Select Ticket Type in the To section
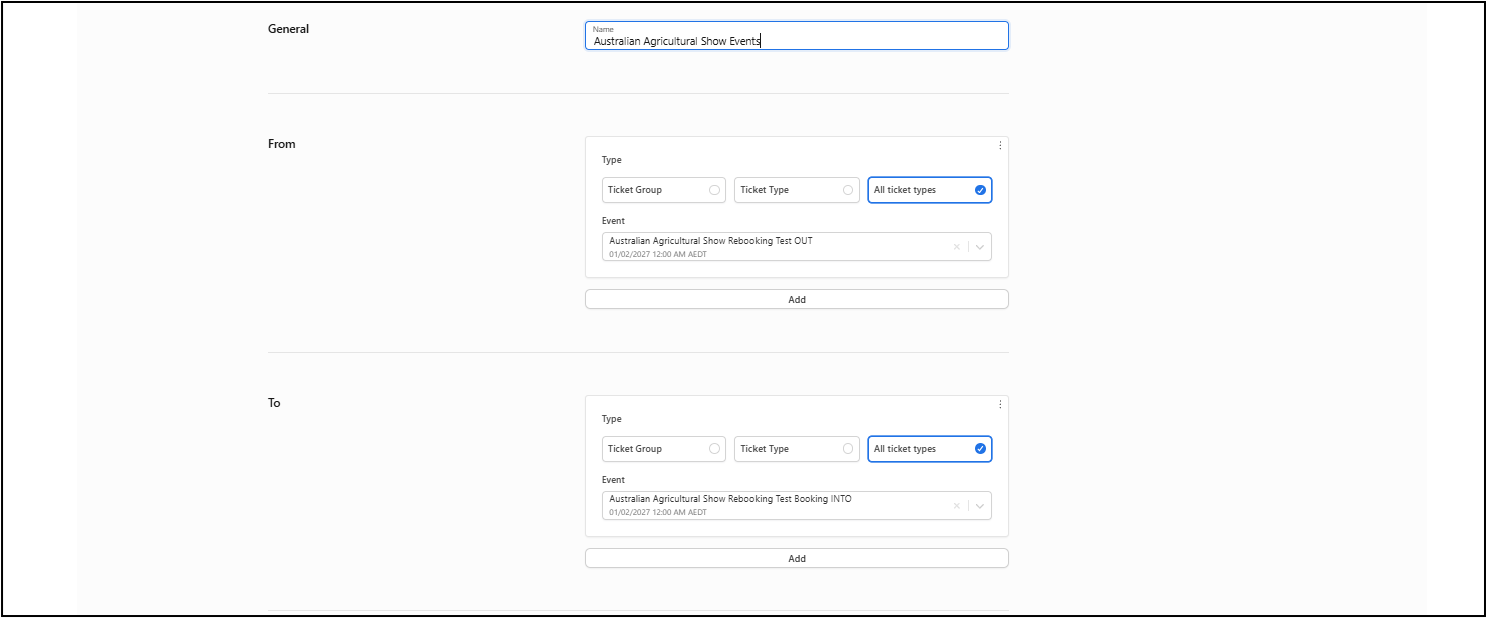The height and width of the screenshot is (618, 1486). click(796, 449)
